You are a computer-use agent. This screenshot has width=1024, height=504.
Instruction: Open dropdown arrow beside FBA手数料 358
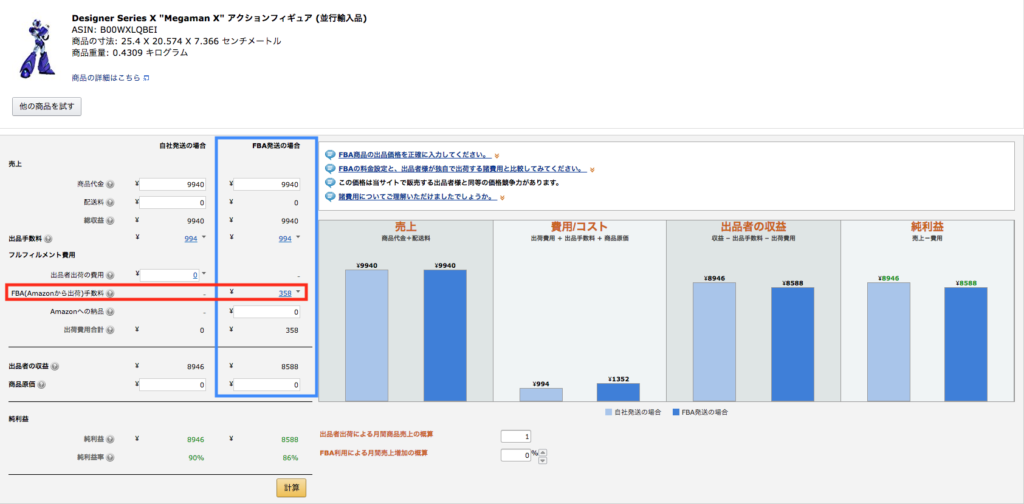[298, 292]
